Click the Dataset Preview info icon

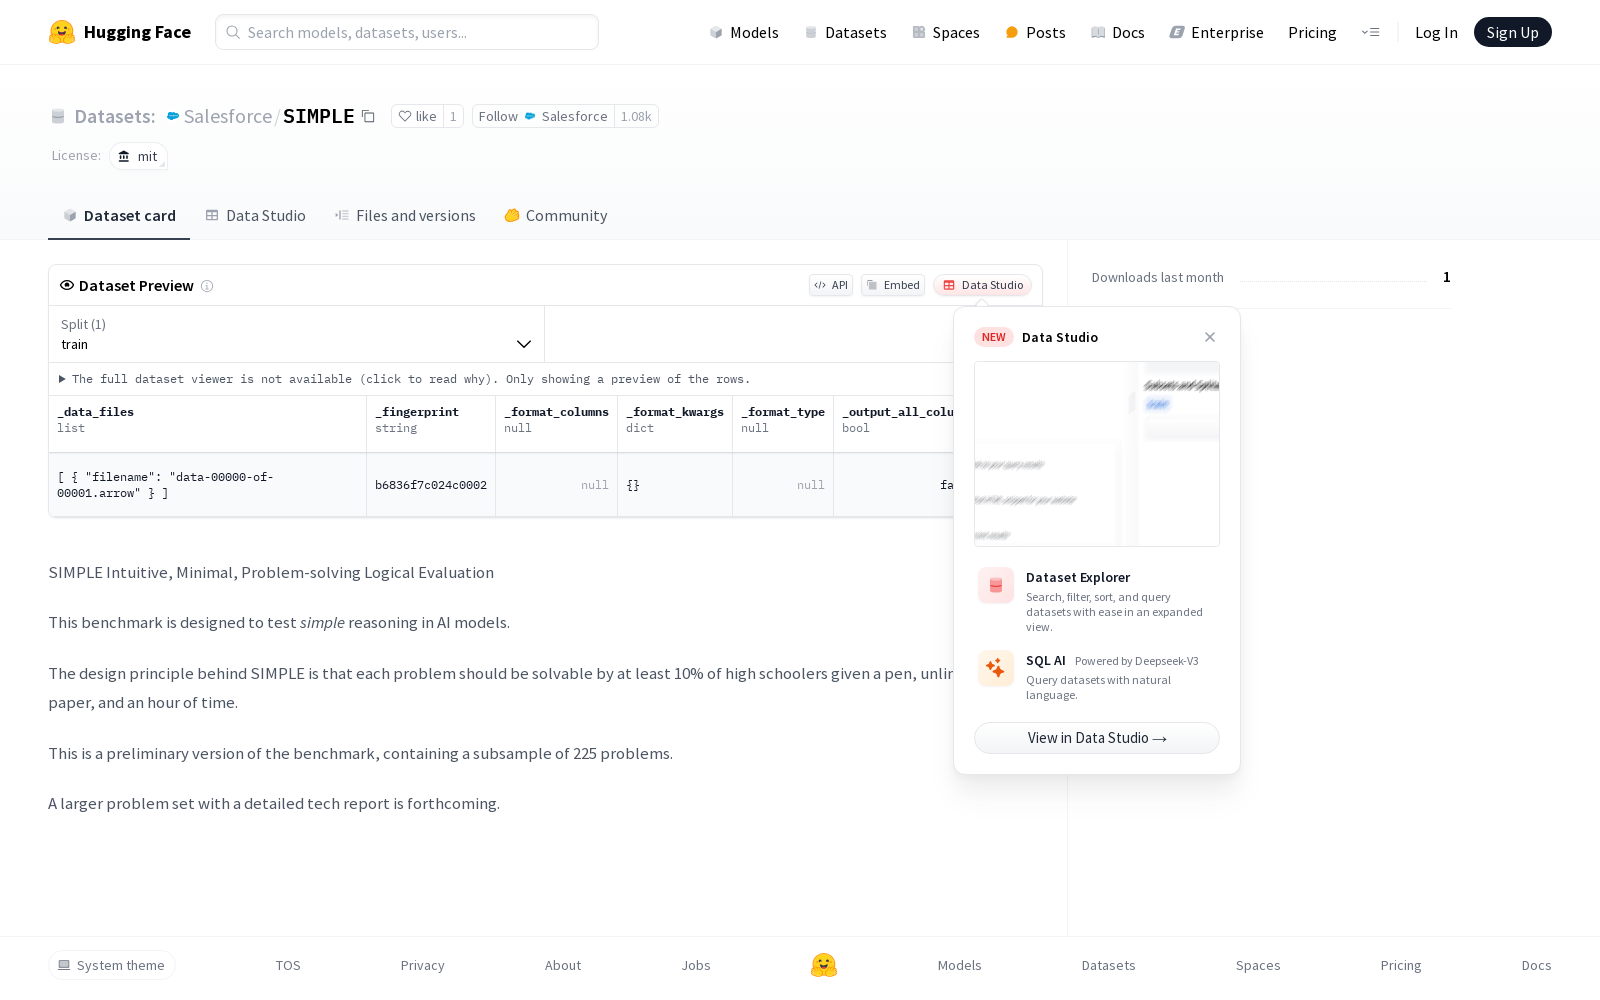click(x=207, y=286)
